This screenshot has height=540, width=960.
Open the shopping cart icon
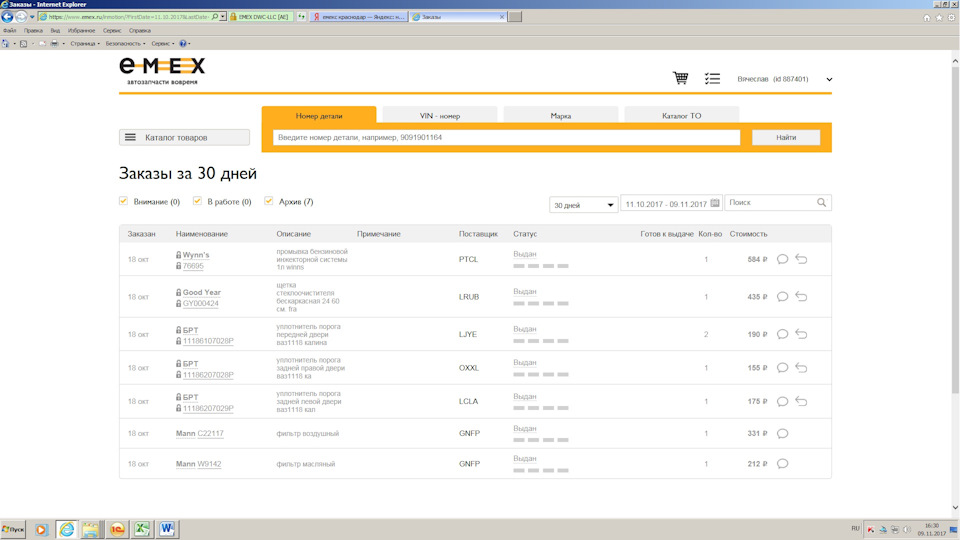[680, 78]
